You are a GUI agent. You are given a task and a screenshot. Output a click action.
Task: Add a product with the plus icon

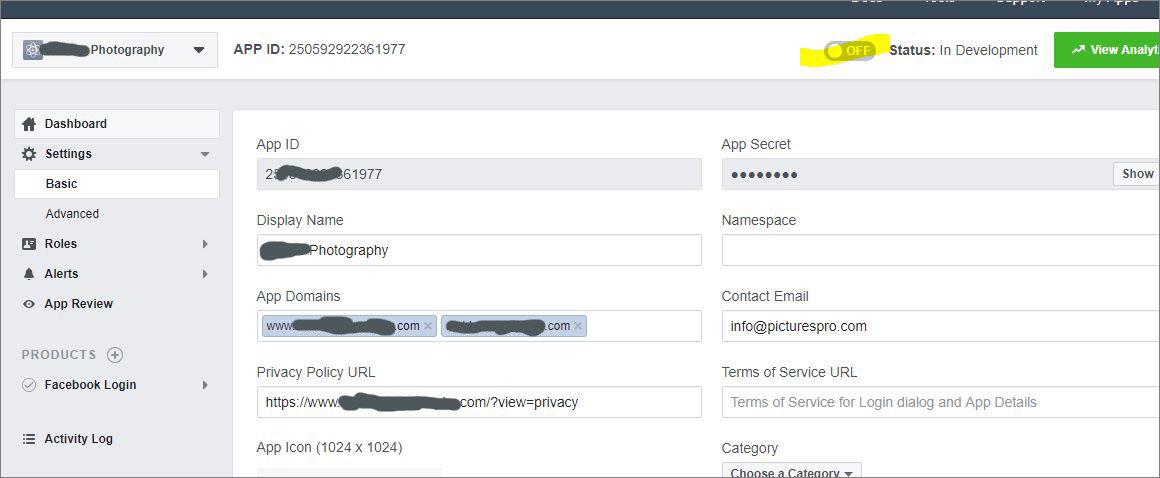point(115,354)
